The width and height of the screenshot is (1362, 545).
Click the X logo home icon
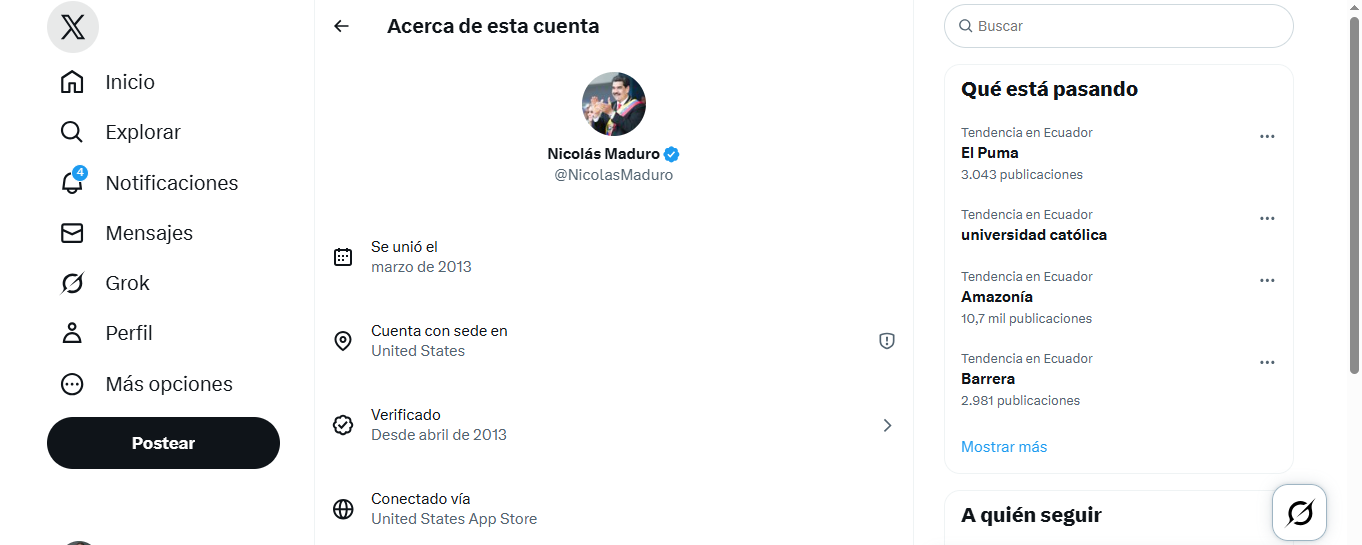(x=73, y=28)
